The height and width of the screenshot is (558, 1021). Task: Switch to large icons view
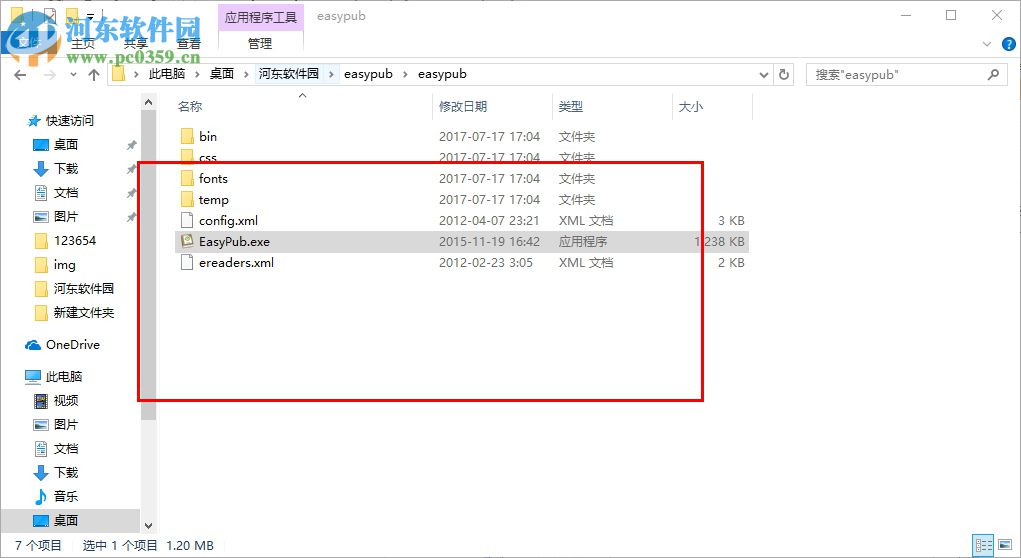click(1005, 544)
